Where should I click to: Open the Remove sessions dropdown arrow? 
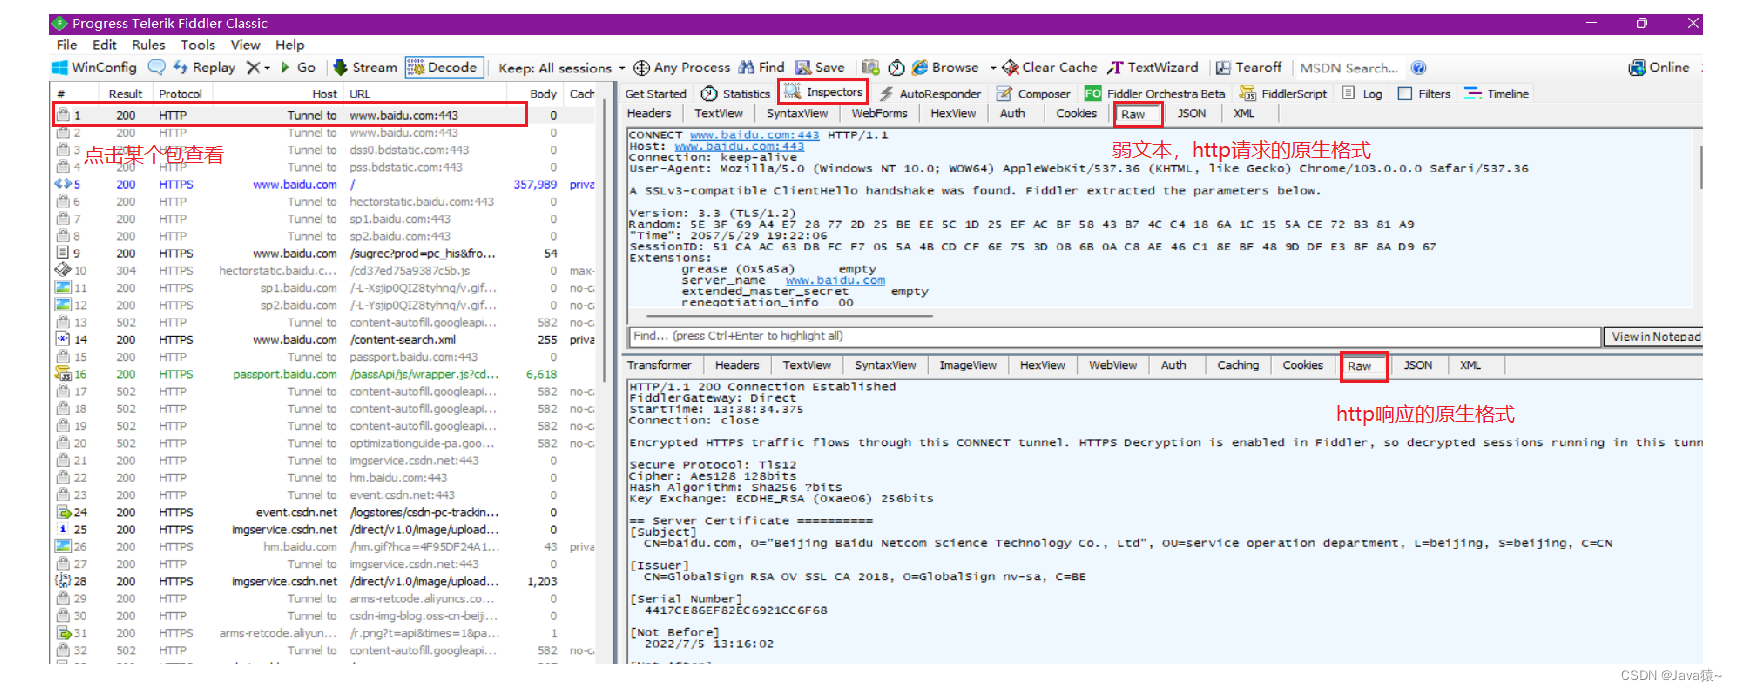tap(267, 68)
